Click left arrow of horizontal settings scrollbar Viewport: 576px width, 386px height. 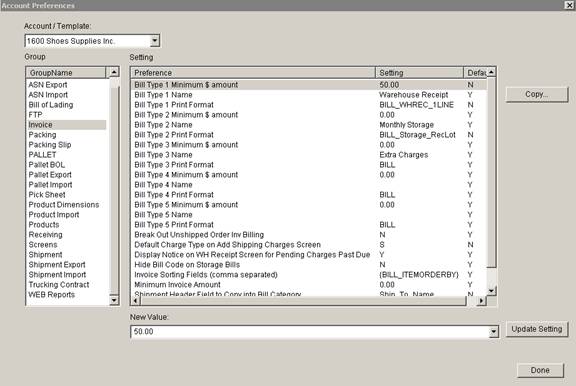click(136, 301)
